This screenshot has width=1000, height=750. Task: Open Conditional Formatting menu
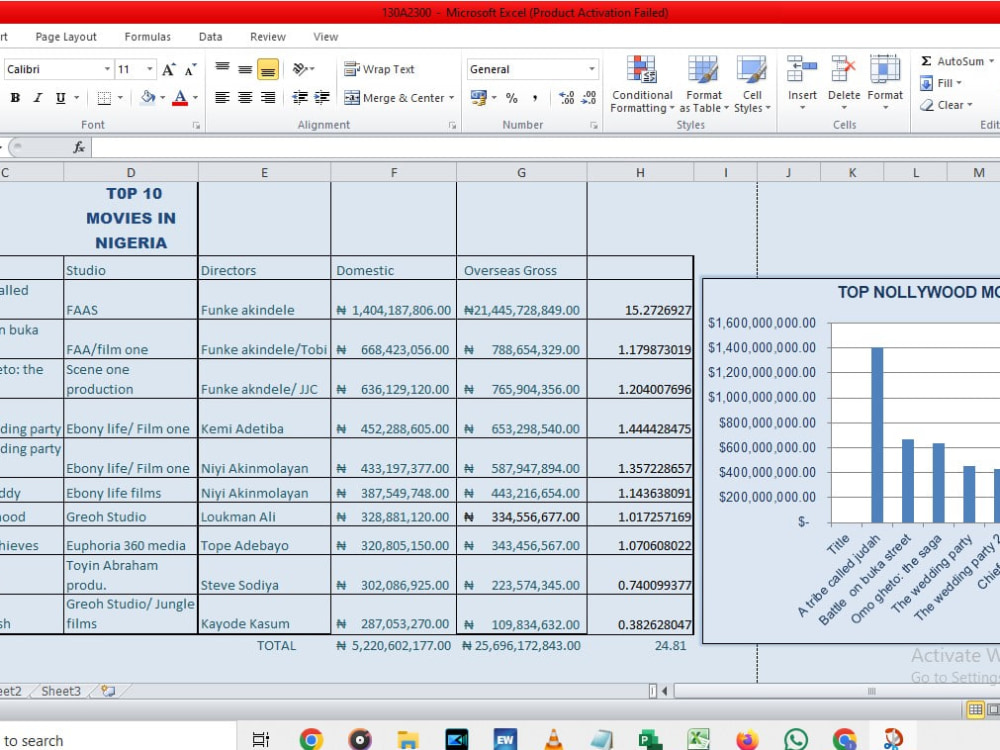pyautogui.click(x=642, y=84)
